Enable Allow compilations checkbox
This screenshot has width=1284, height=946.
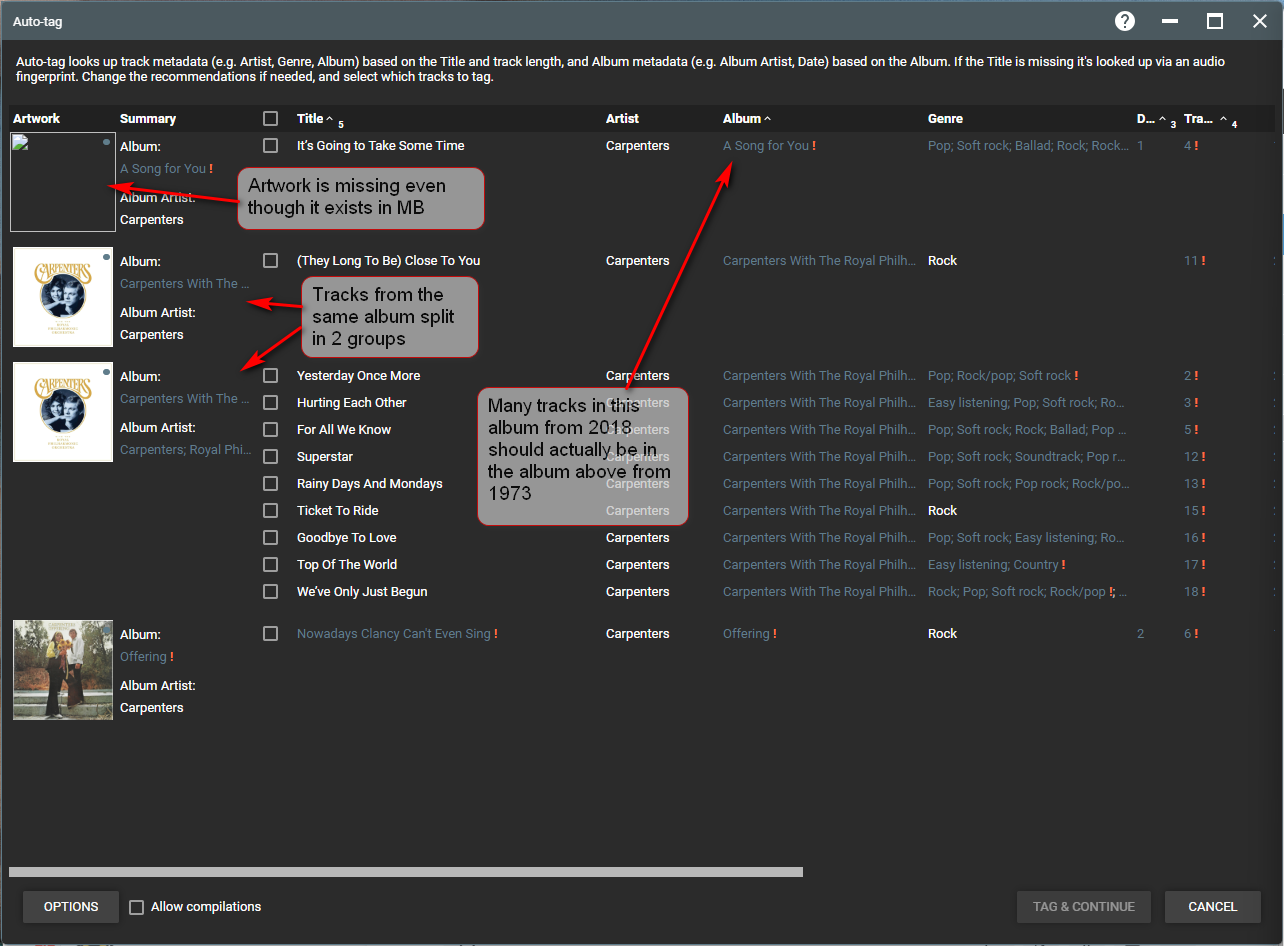(x=137, y=907)
